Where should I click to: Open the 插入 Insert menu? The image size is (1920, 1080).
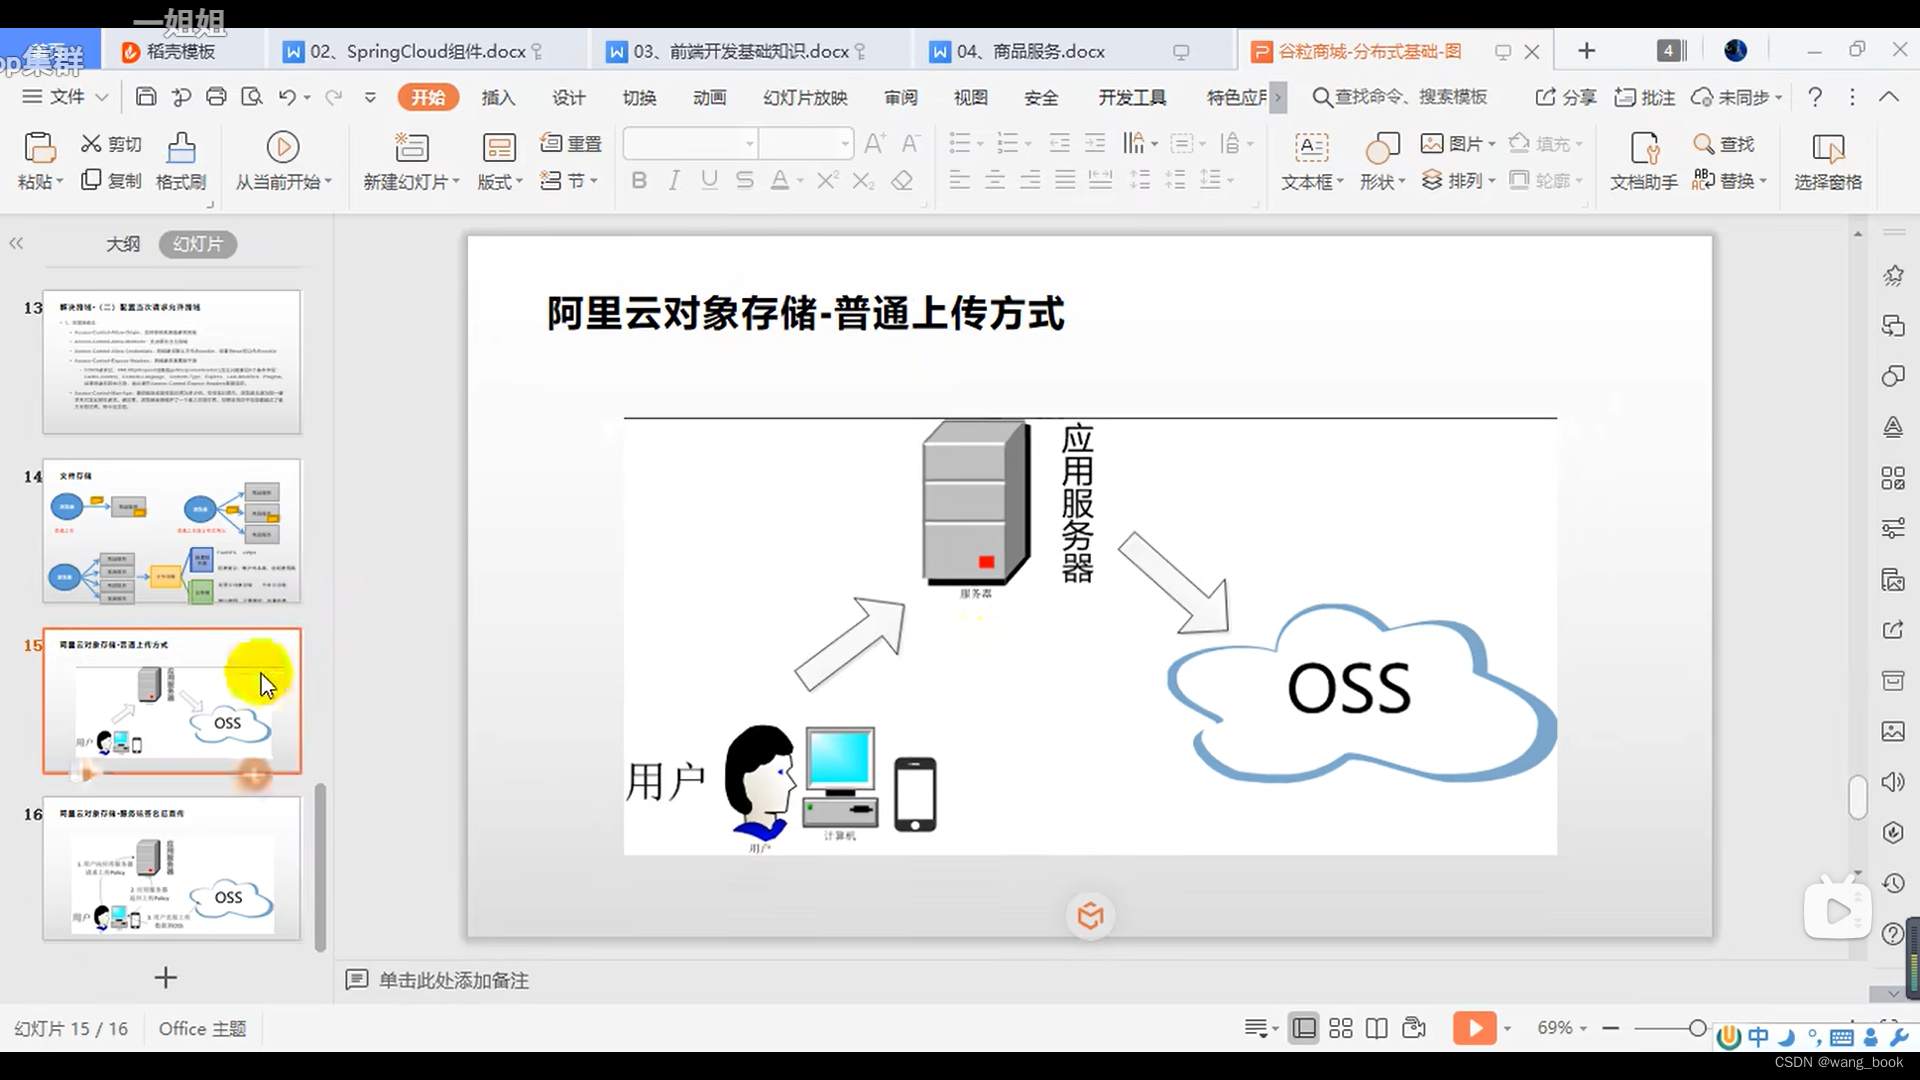(x=498, y=96)
